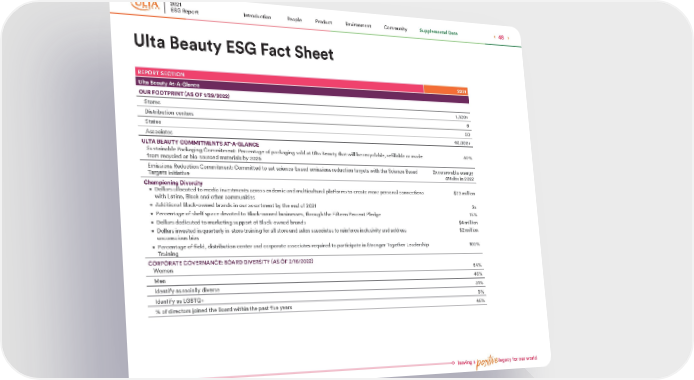Click the pink Report Section header bar
This screenshot has height=380, width=694.
[x=279, y=80]
